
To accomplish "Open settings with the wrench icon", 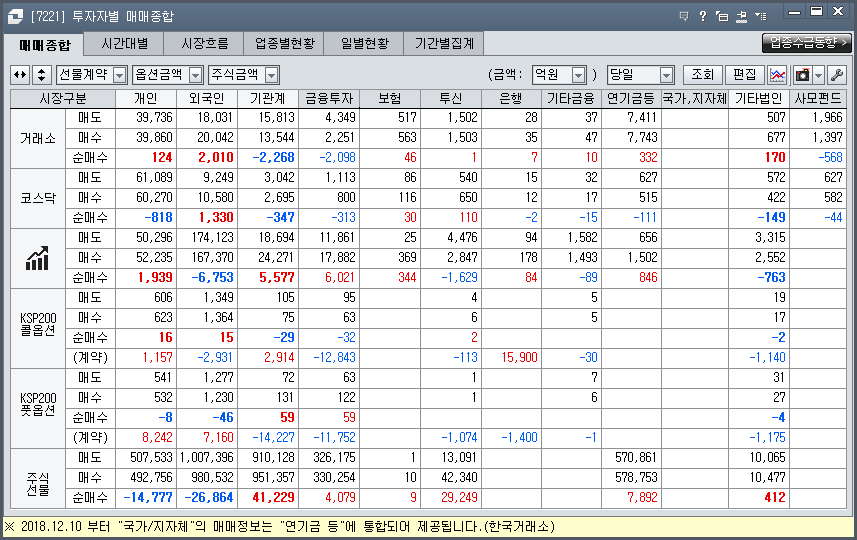I will coord(837,75).
